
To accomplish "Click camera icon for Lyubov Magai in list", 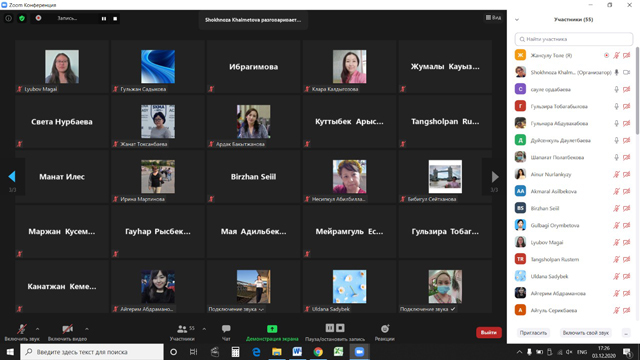I will pyautogui.click(x=627, y=242).
